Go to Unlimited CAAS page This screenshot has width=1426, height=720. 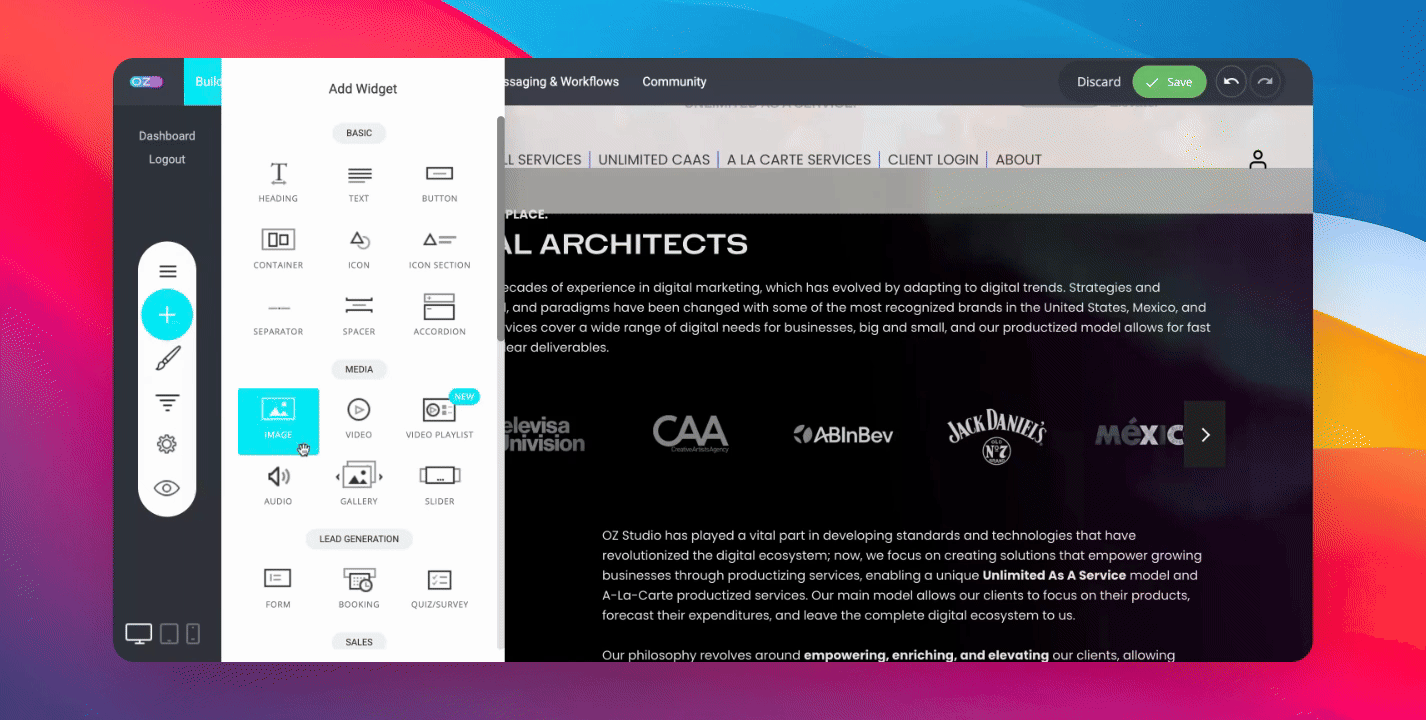[654, 159]
